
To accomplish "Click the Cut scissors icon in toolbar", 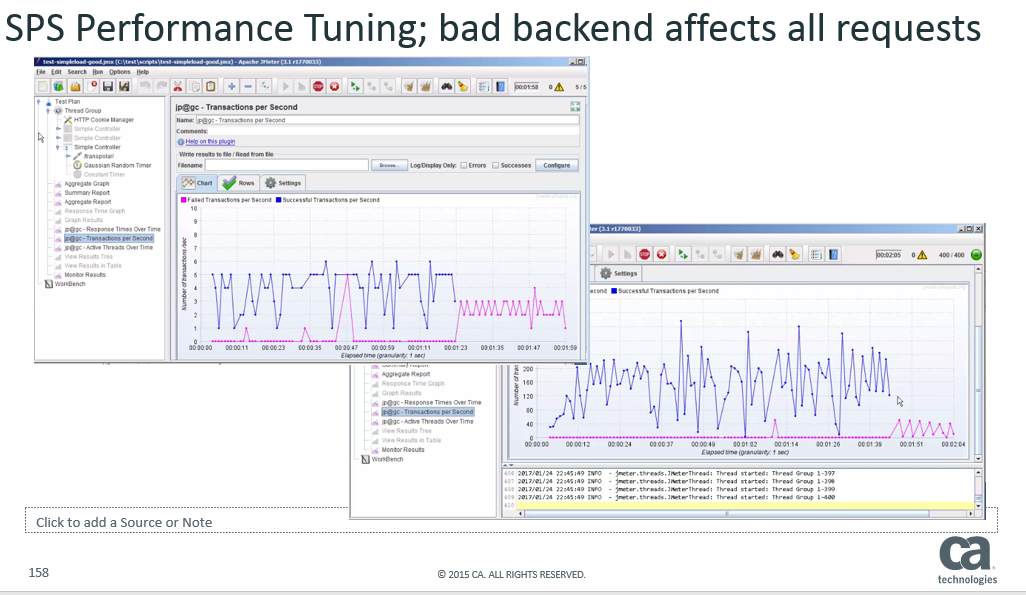I will [177, 87].
